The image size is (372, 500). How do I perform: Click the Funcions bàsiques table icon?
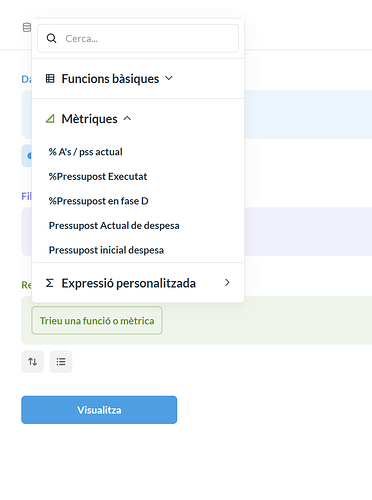[50, 79]
